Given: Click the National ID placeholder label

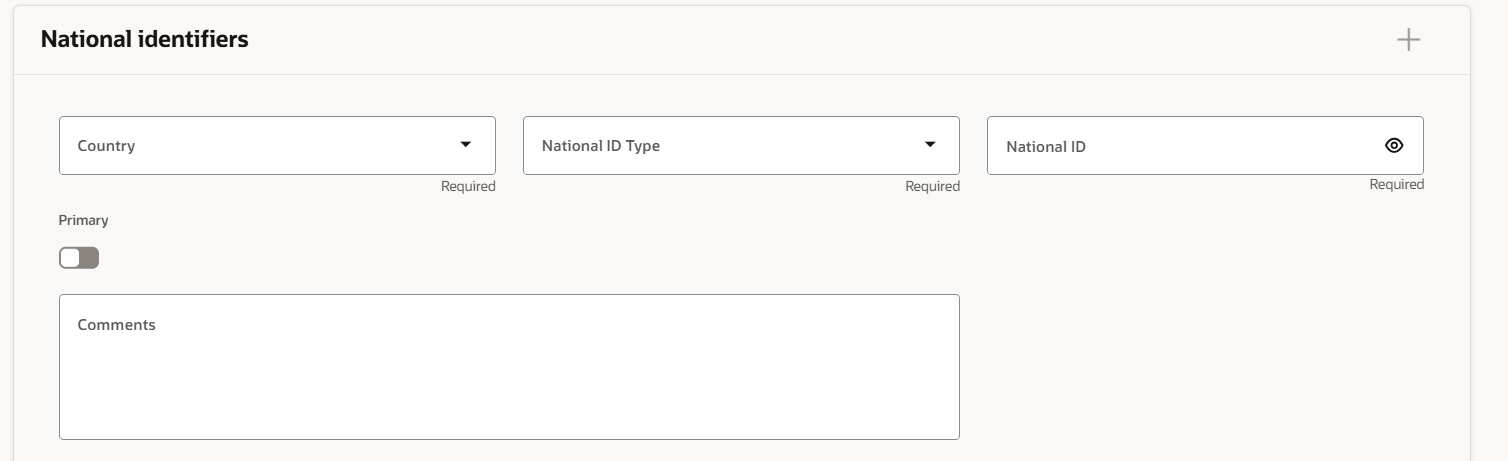Looking at the screenshot, I should click(1046, 147).
